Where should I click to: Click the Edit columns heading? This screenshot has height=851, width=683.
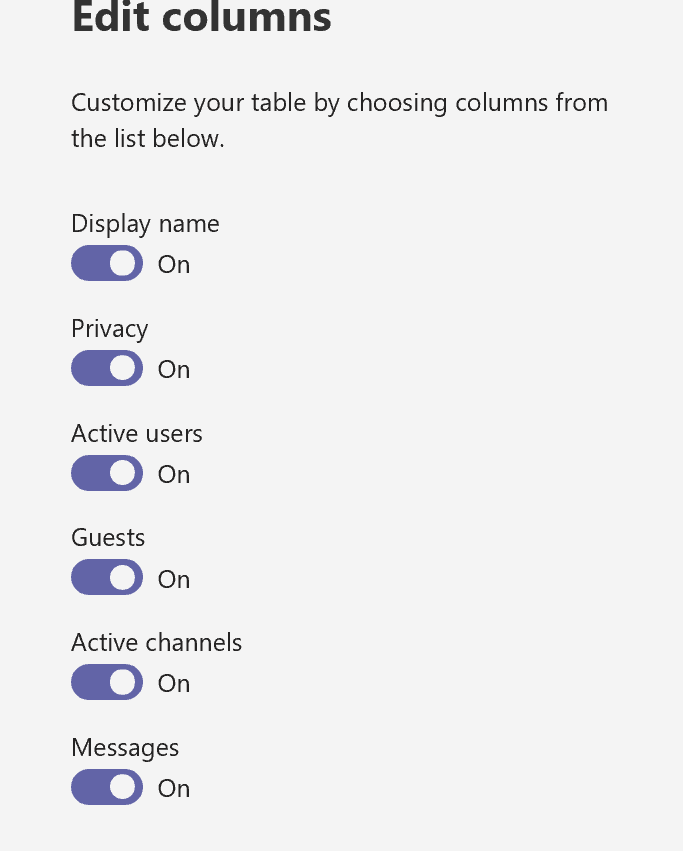[x=201, y=17]
